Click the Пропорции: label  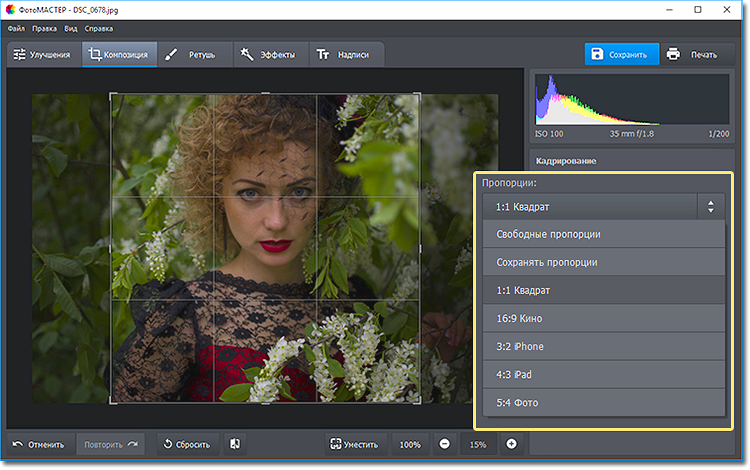509,183
